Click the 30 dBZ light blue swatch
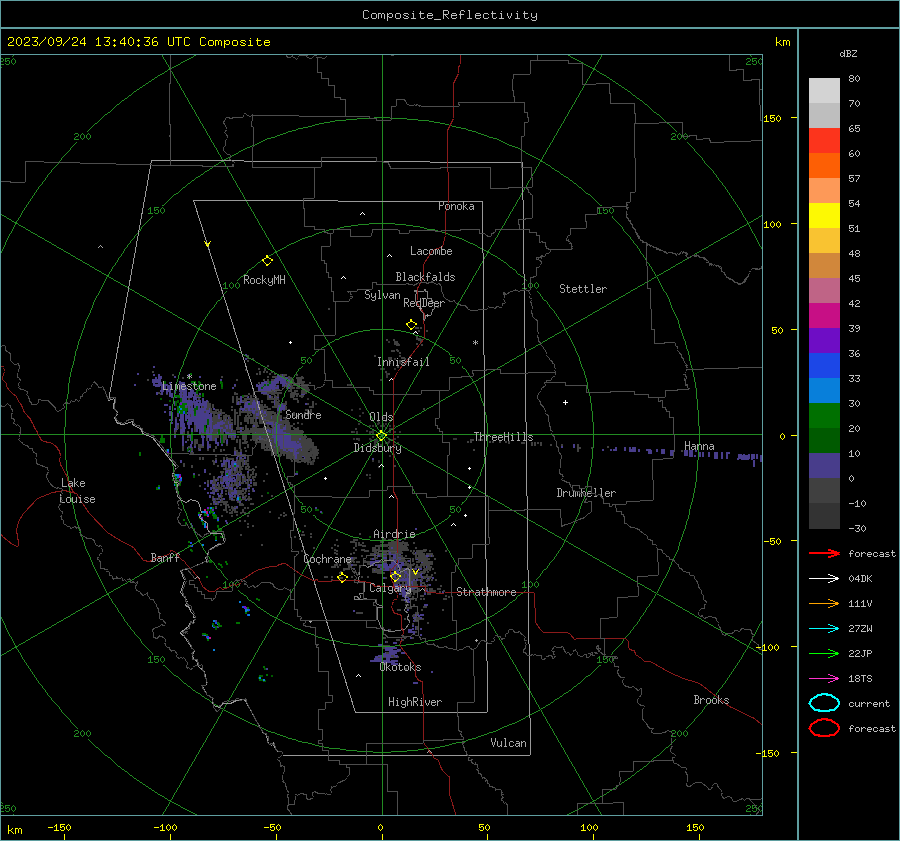Screen dimensions: 900x841 [x=824, y=390]
